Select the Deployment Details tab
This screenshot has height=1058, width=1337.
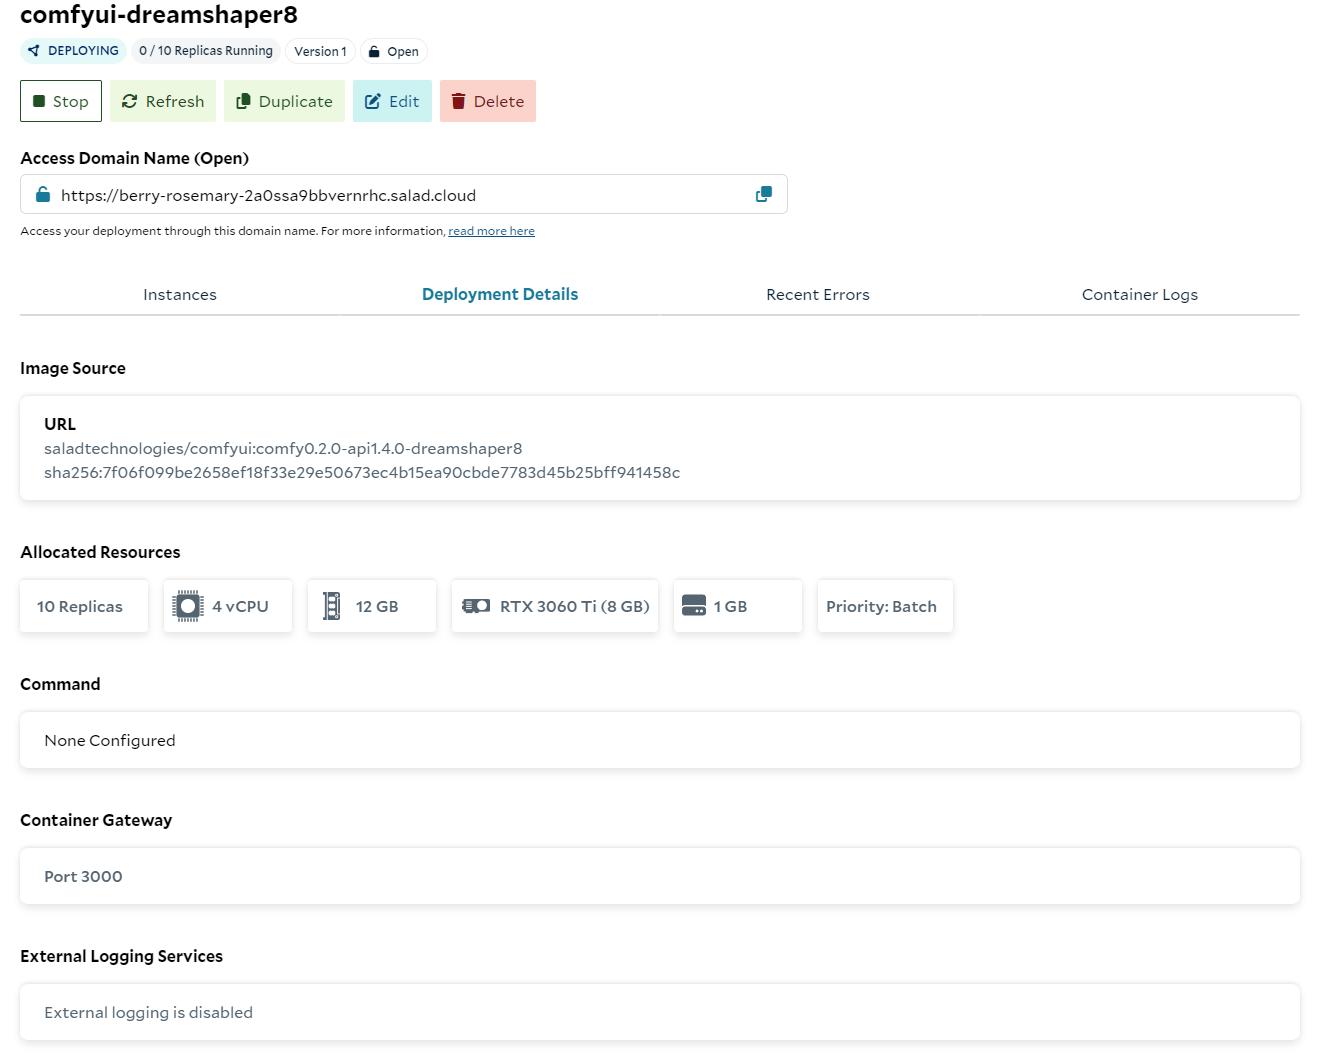point(500,294)
